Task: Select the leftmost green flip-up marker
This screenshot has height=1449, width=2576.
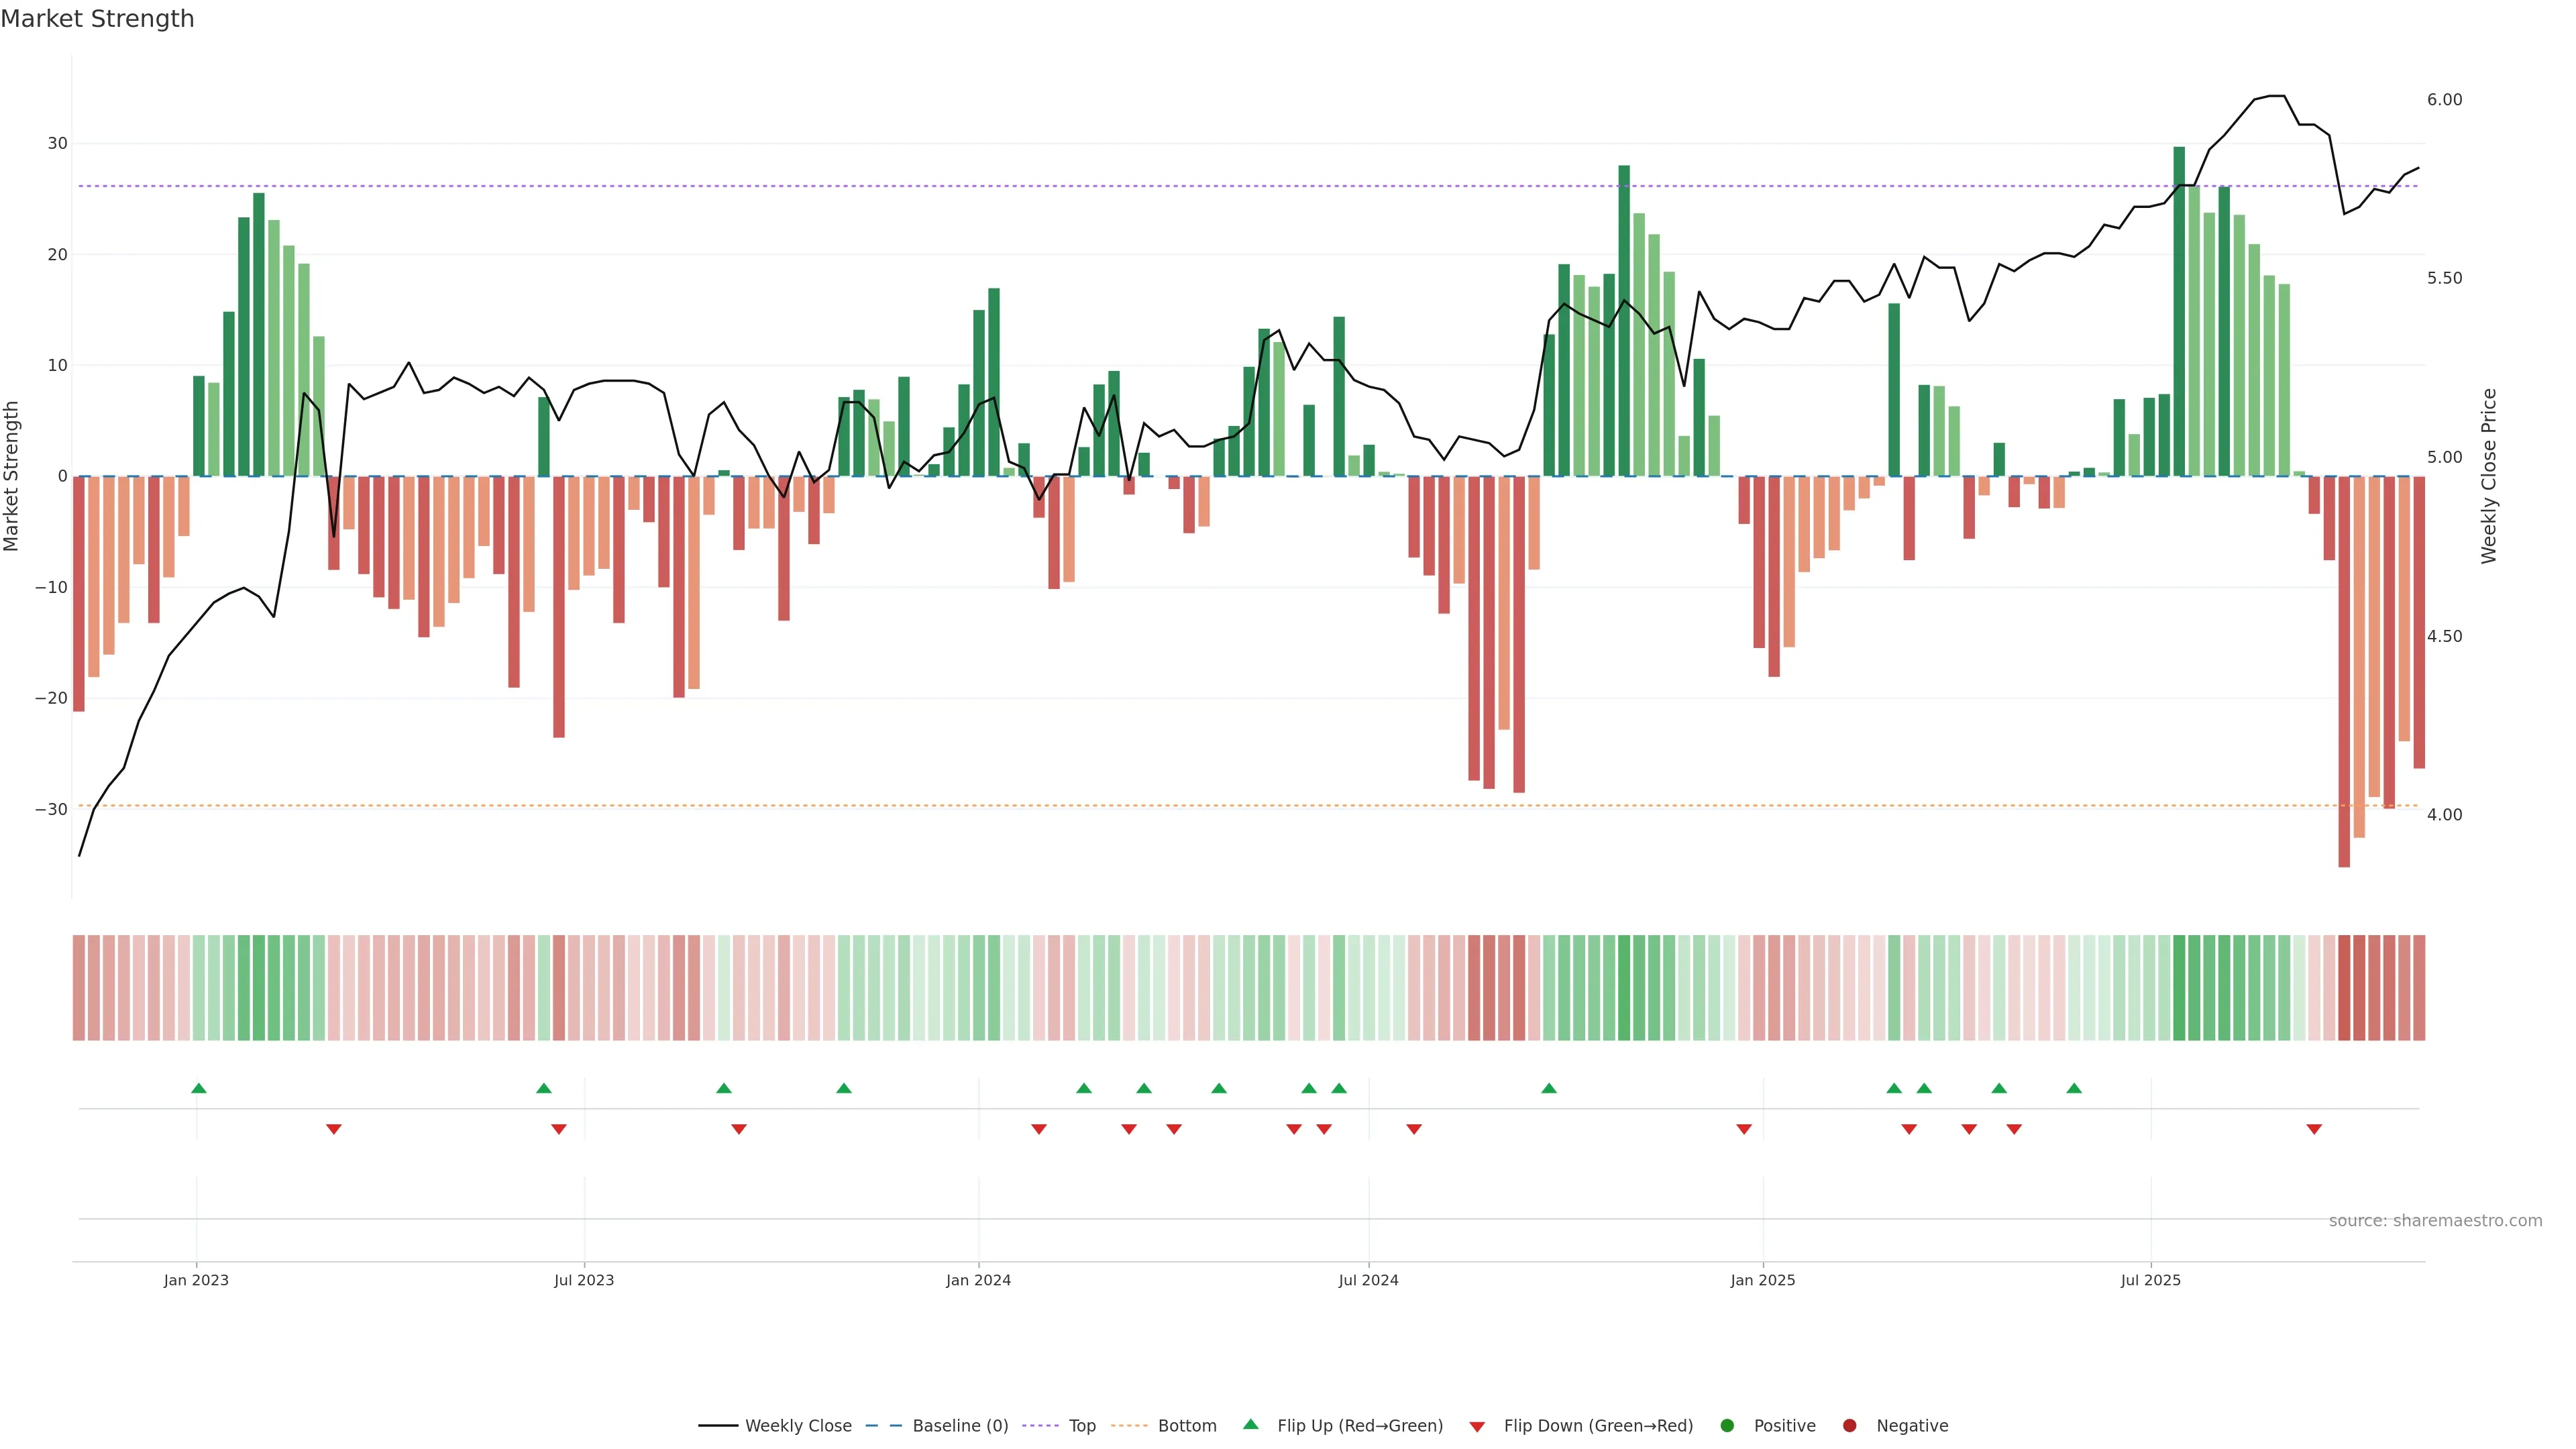Action: [x=199, y=1088]
